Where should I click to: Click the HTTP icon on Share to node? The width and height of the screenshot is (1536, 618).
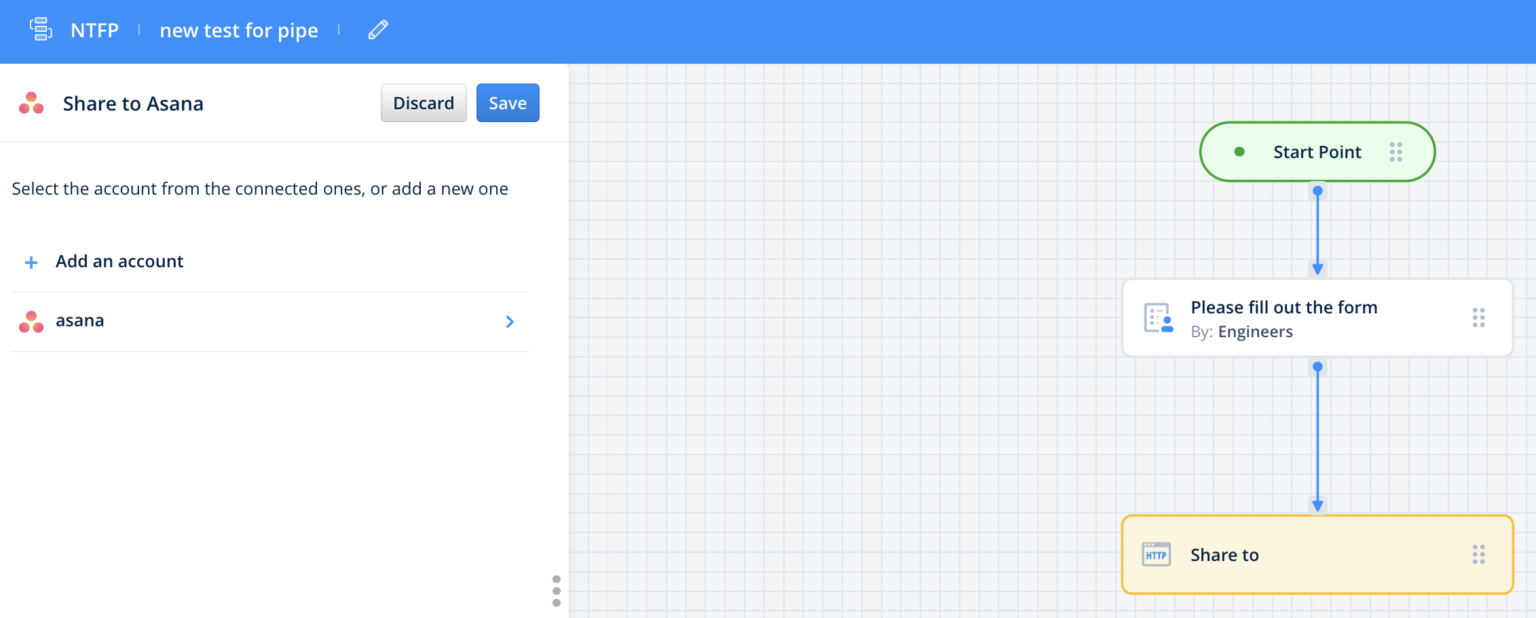pyautogui.click(x=1156, y=555)
